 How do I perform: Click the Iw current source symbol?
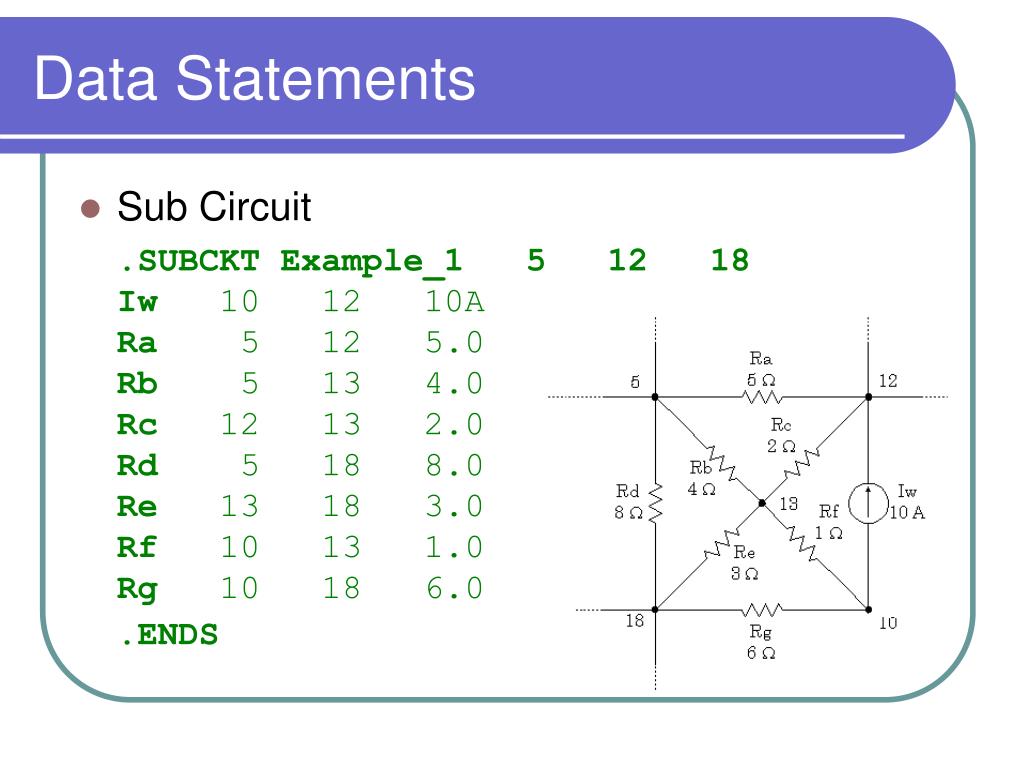(x=868, y=504)
